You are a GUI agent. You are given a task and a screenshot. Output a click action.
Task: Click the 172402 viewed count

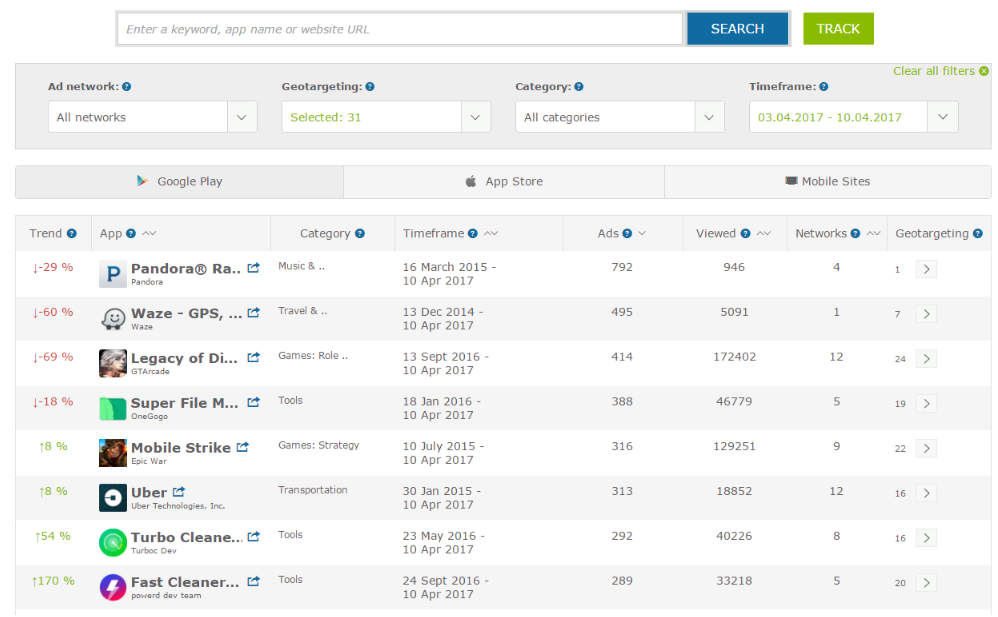[734, 357]
